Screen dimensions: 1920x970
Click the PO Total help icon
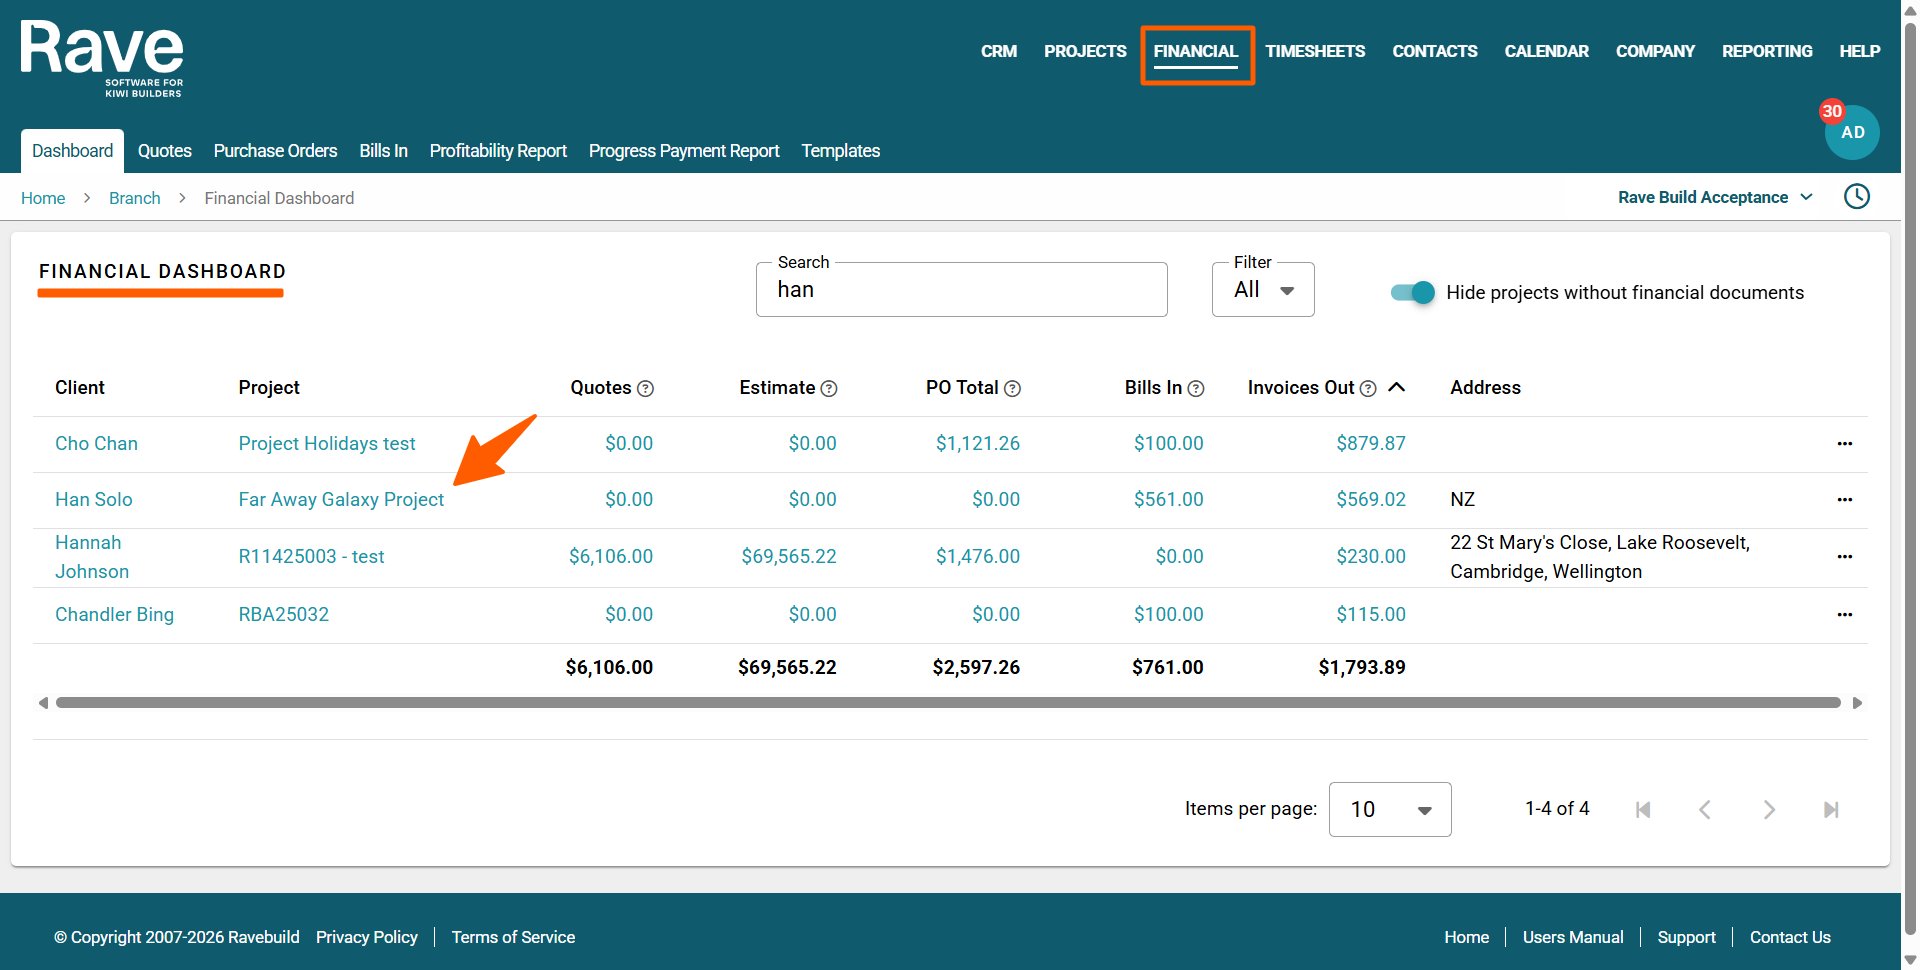[1012, 389]
